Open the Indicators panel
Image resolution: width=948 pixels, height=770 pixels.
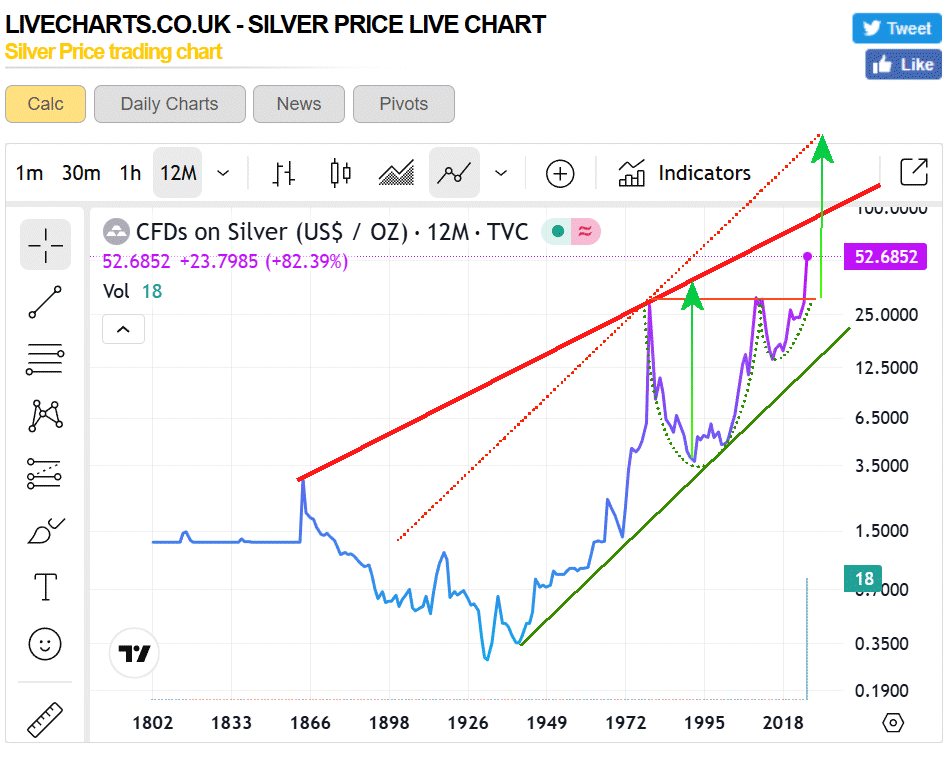(685, 173)
